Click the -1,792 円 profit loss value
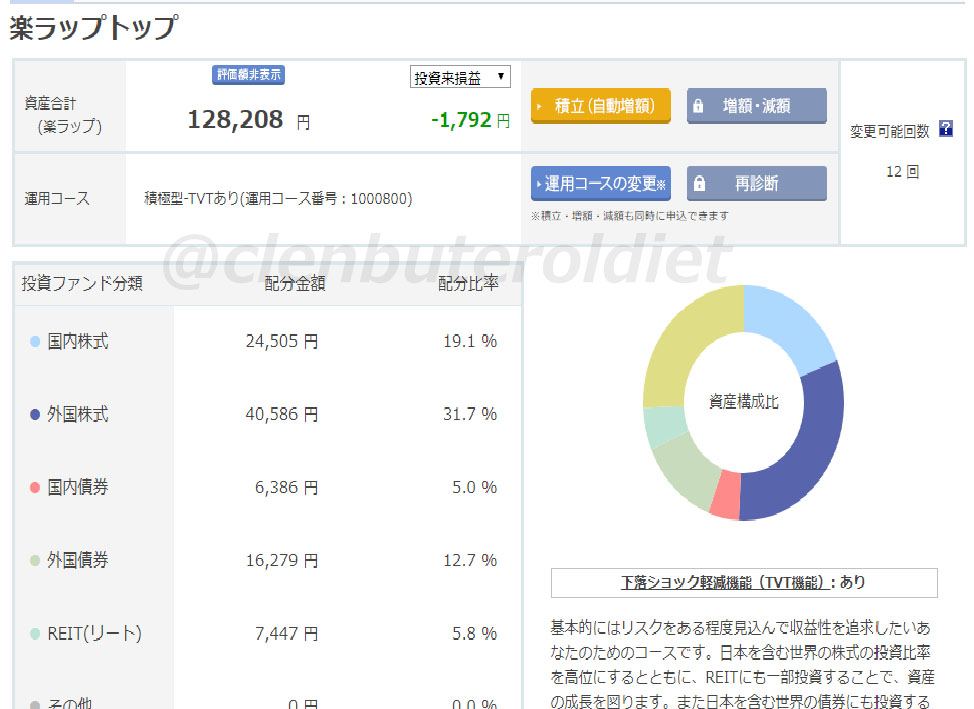Image resolution: width=974 pixels, height=709 pixels. (470, 120)
